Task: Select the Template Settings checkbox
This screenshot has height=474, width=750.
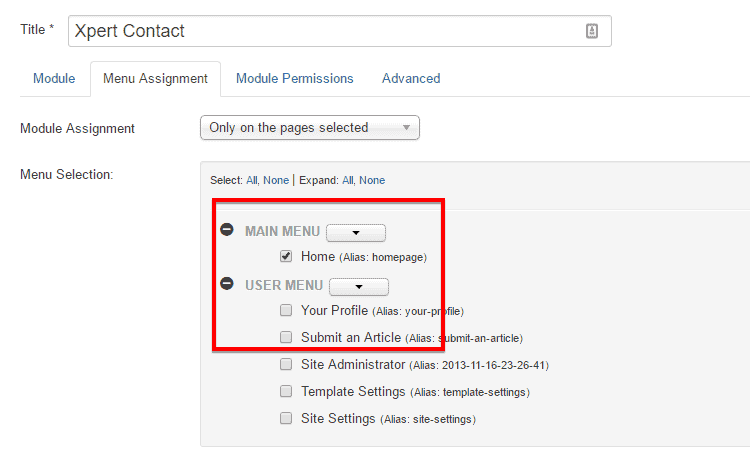Action: tap(286, 391)
